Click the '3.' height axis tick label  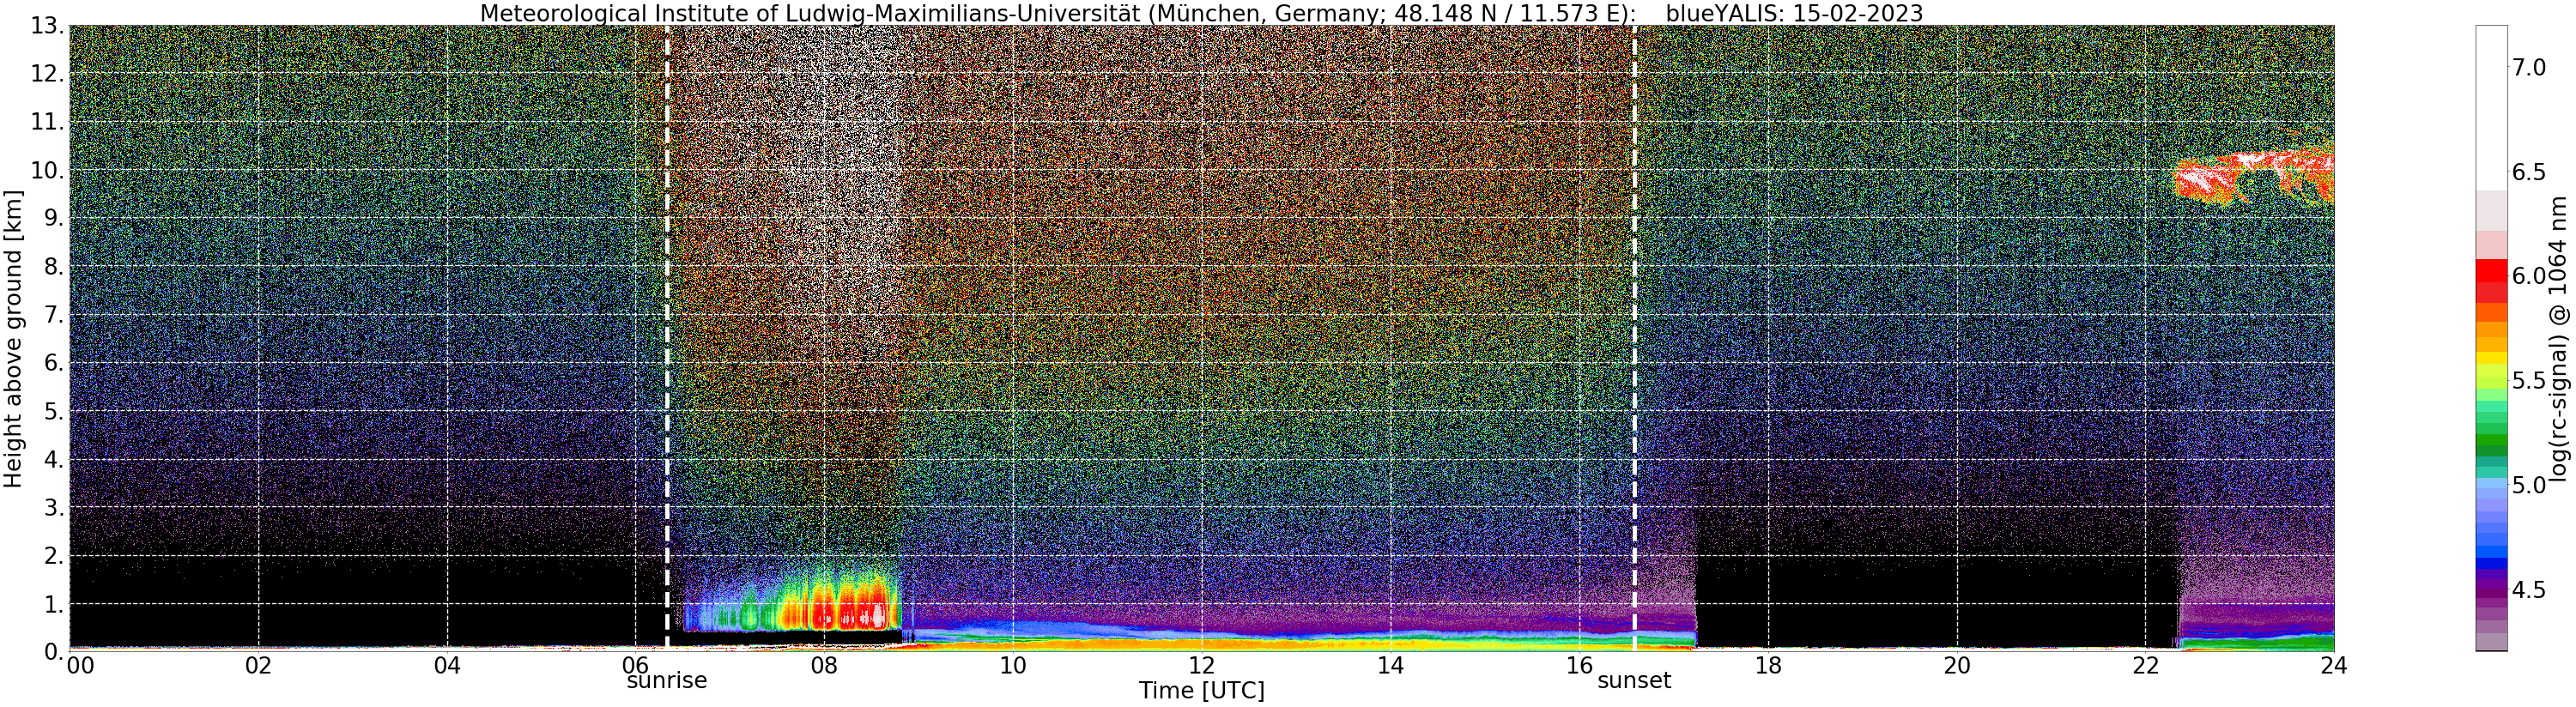[54, 507]
